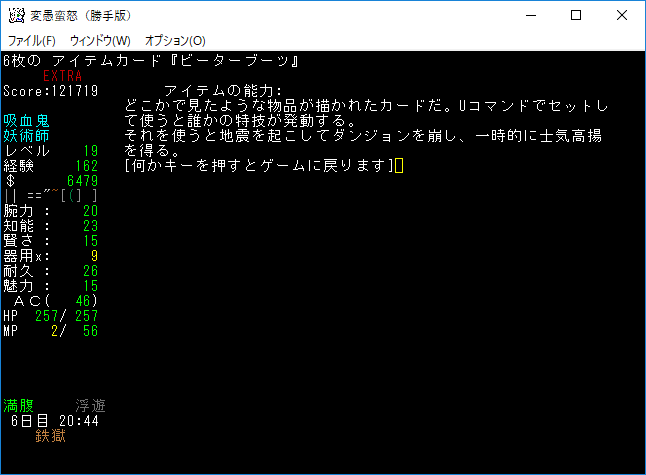Open the ウィンドウ(W) menu
Image resolution: width=646 pixels, height=475 pixels.
click(x=100, y=41)
